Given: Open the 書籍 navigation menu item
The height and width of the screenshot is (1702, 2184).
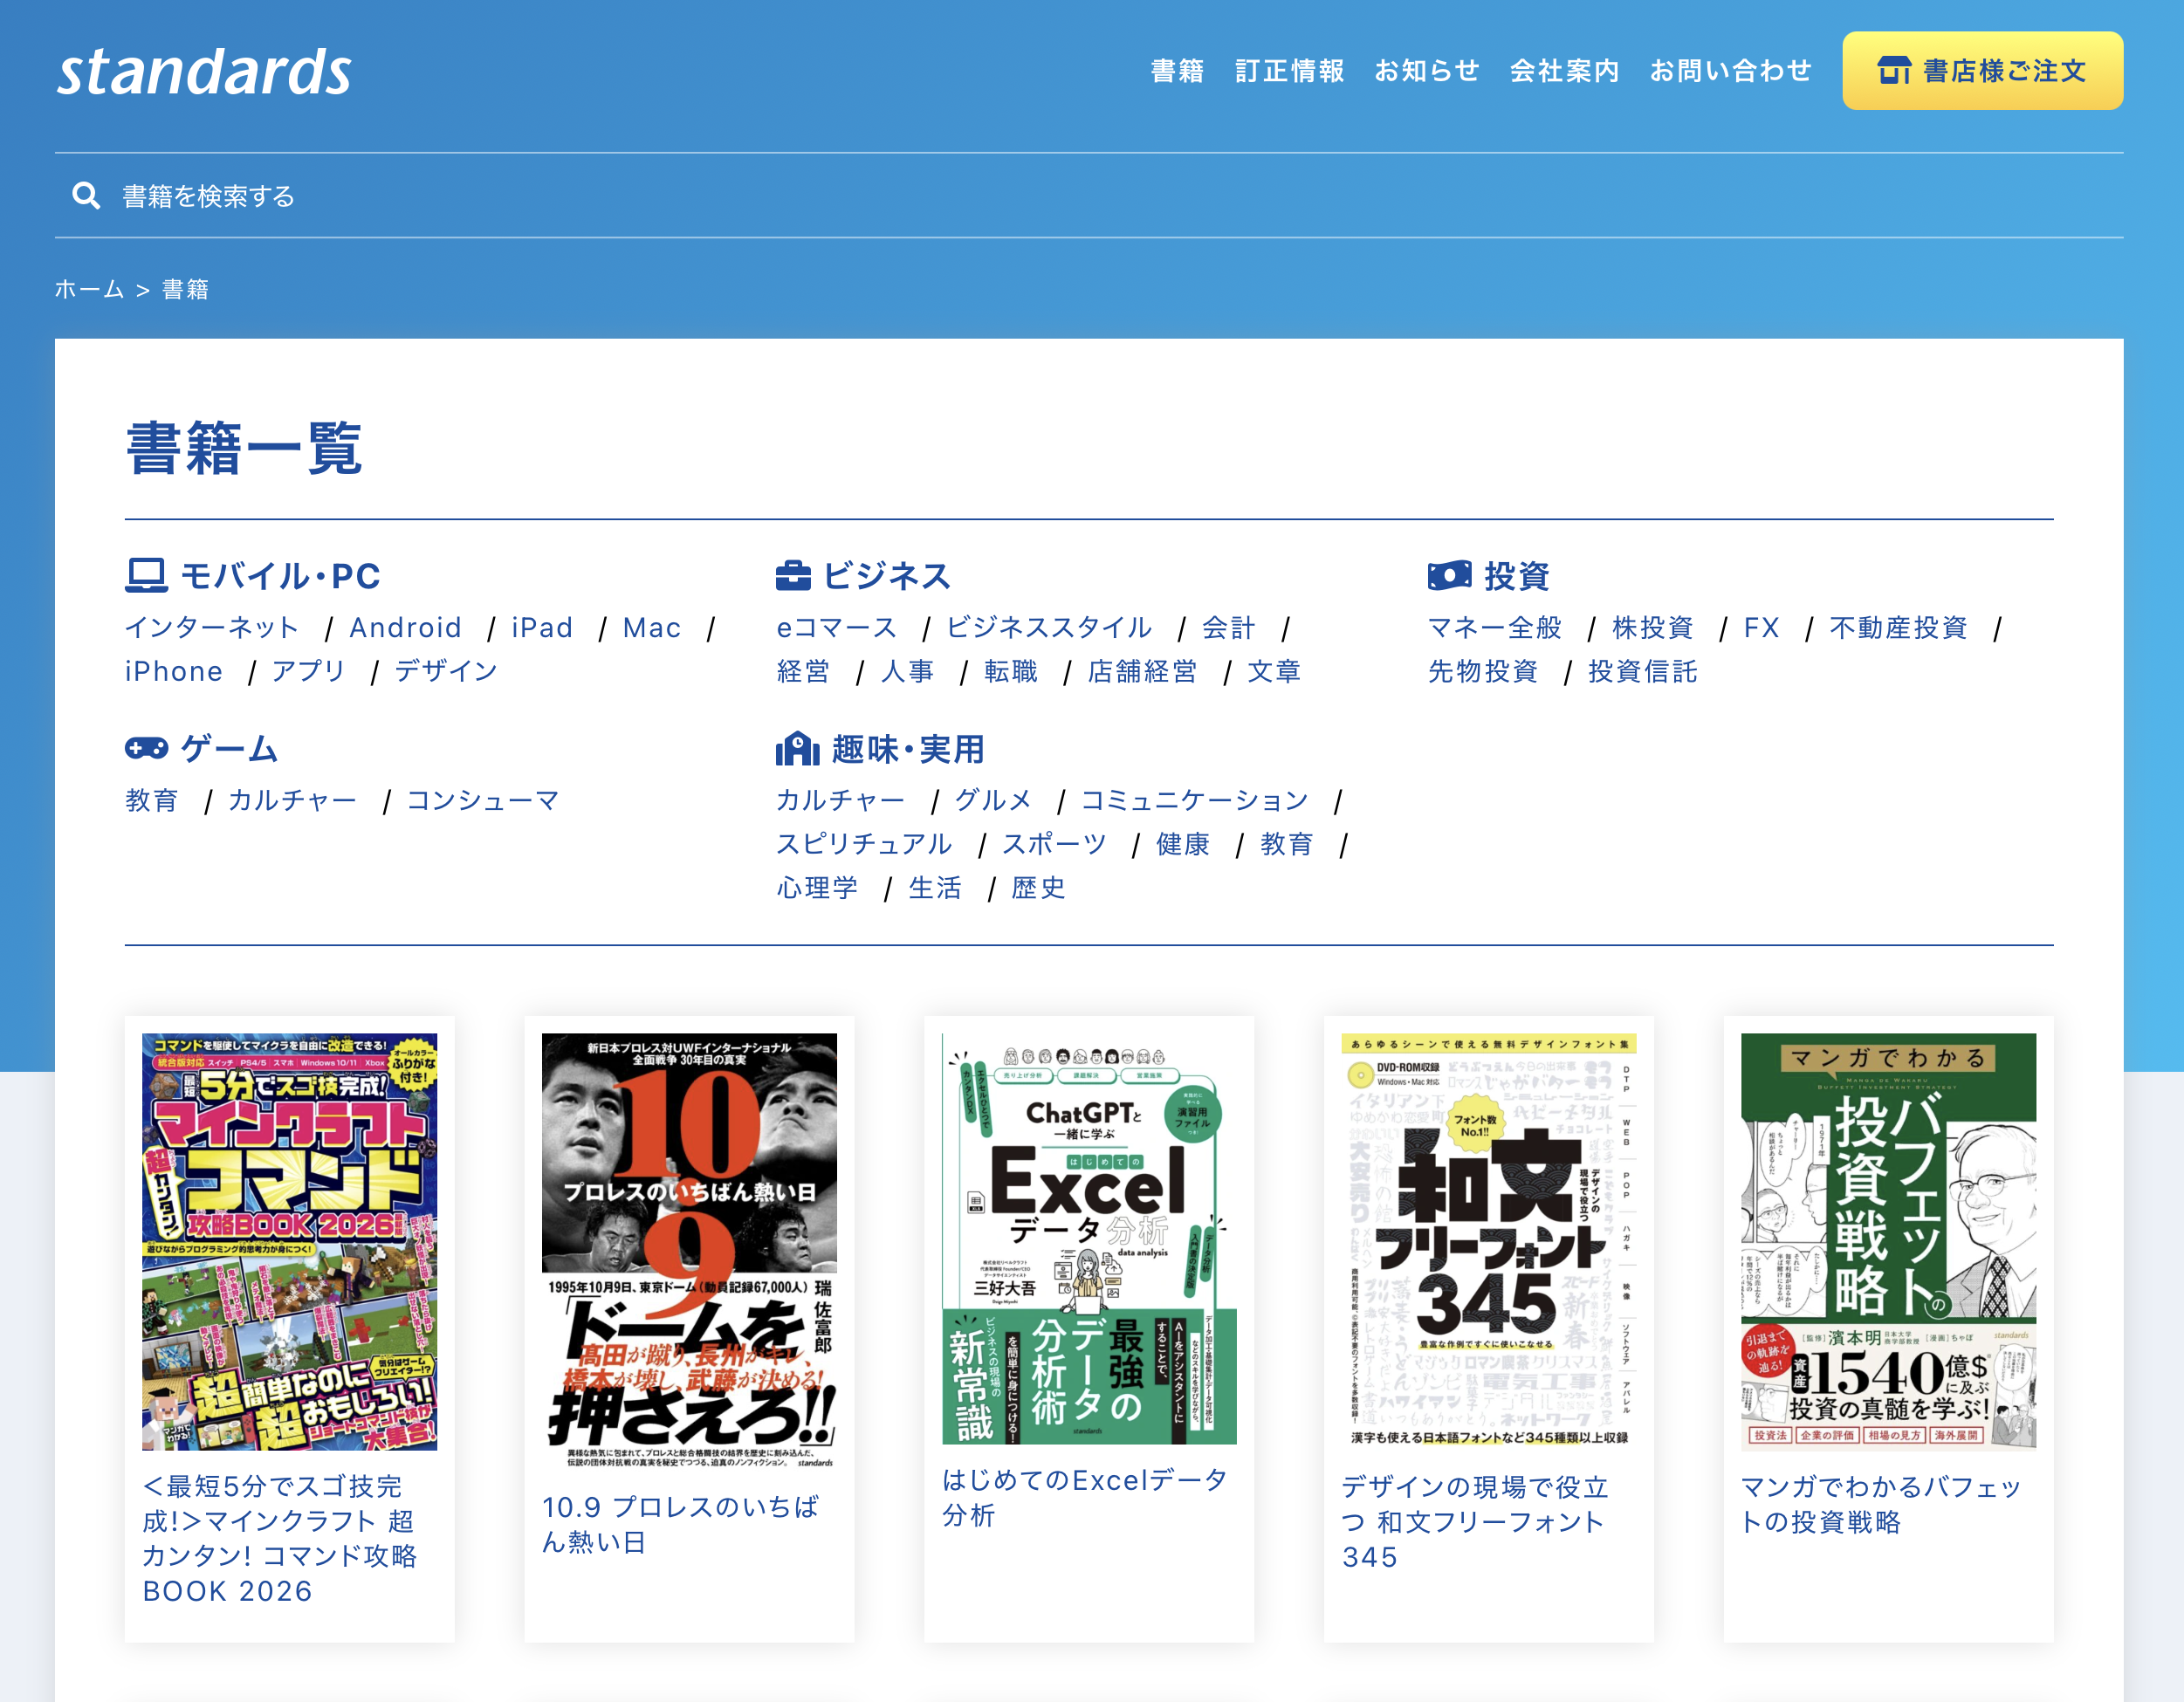Looking at the screenshot, I should click(1177, 71).
